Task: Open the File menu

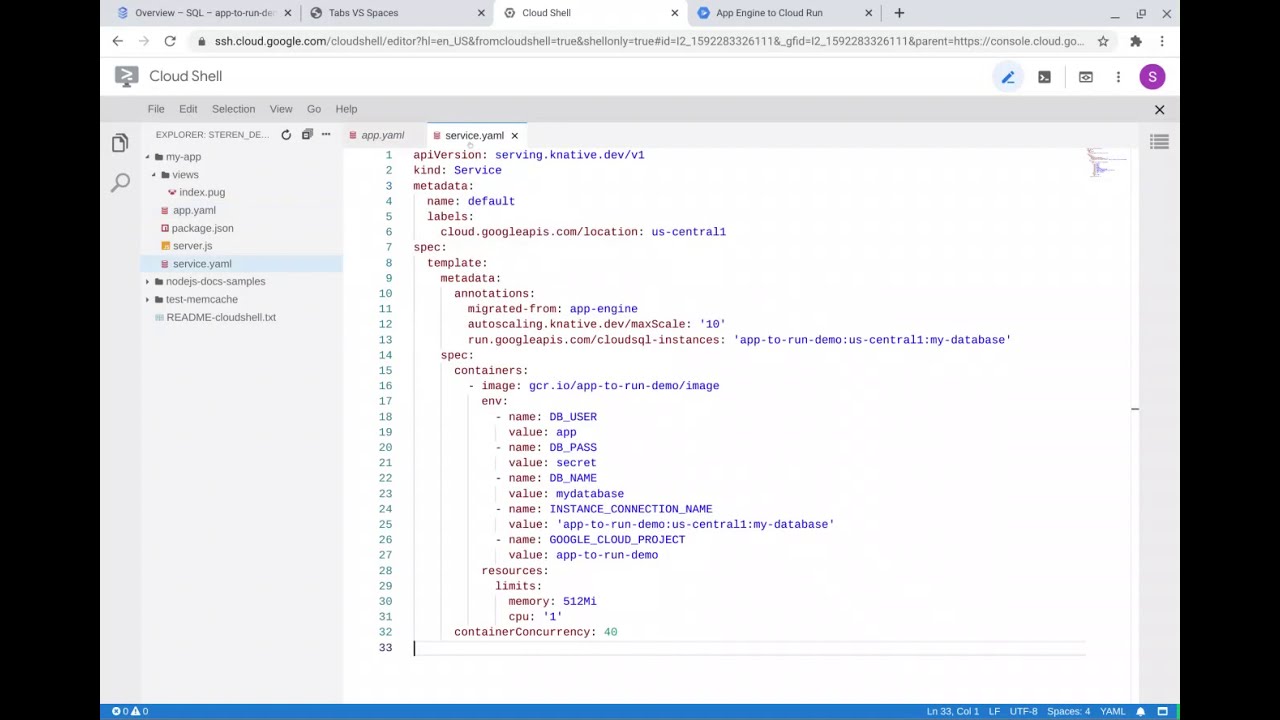Action: pyautogui.click(x=156, y=109)
